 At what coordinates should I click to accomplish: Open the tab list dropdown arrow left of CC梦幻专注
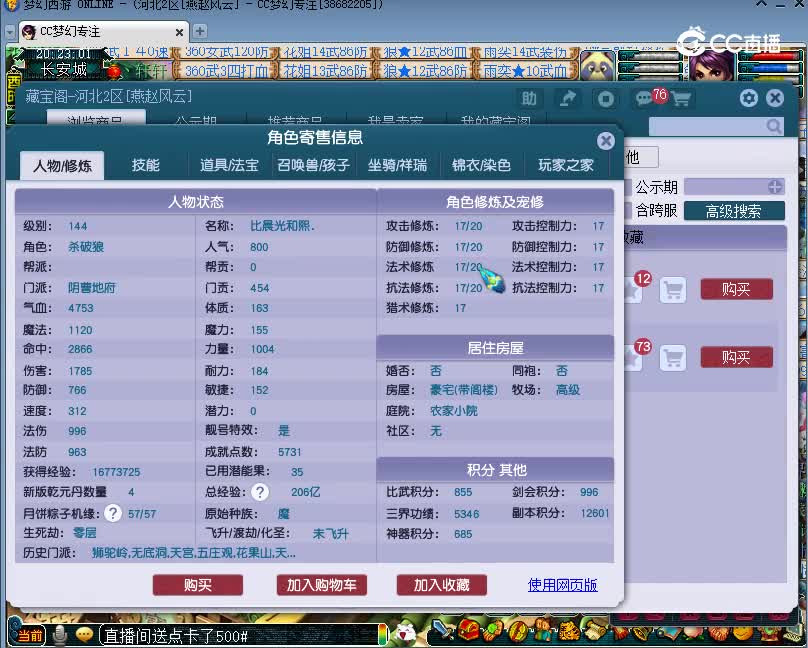point(10,32)
